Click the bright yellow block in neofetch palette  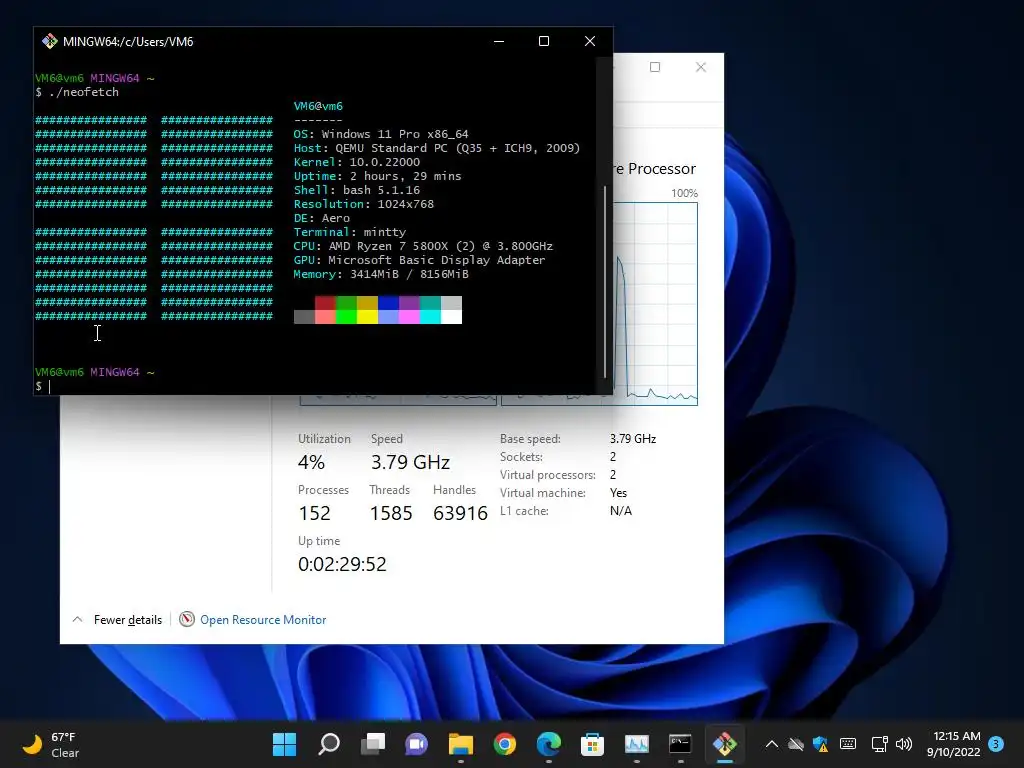pyautogui.click(x=367, y=317)
